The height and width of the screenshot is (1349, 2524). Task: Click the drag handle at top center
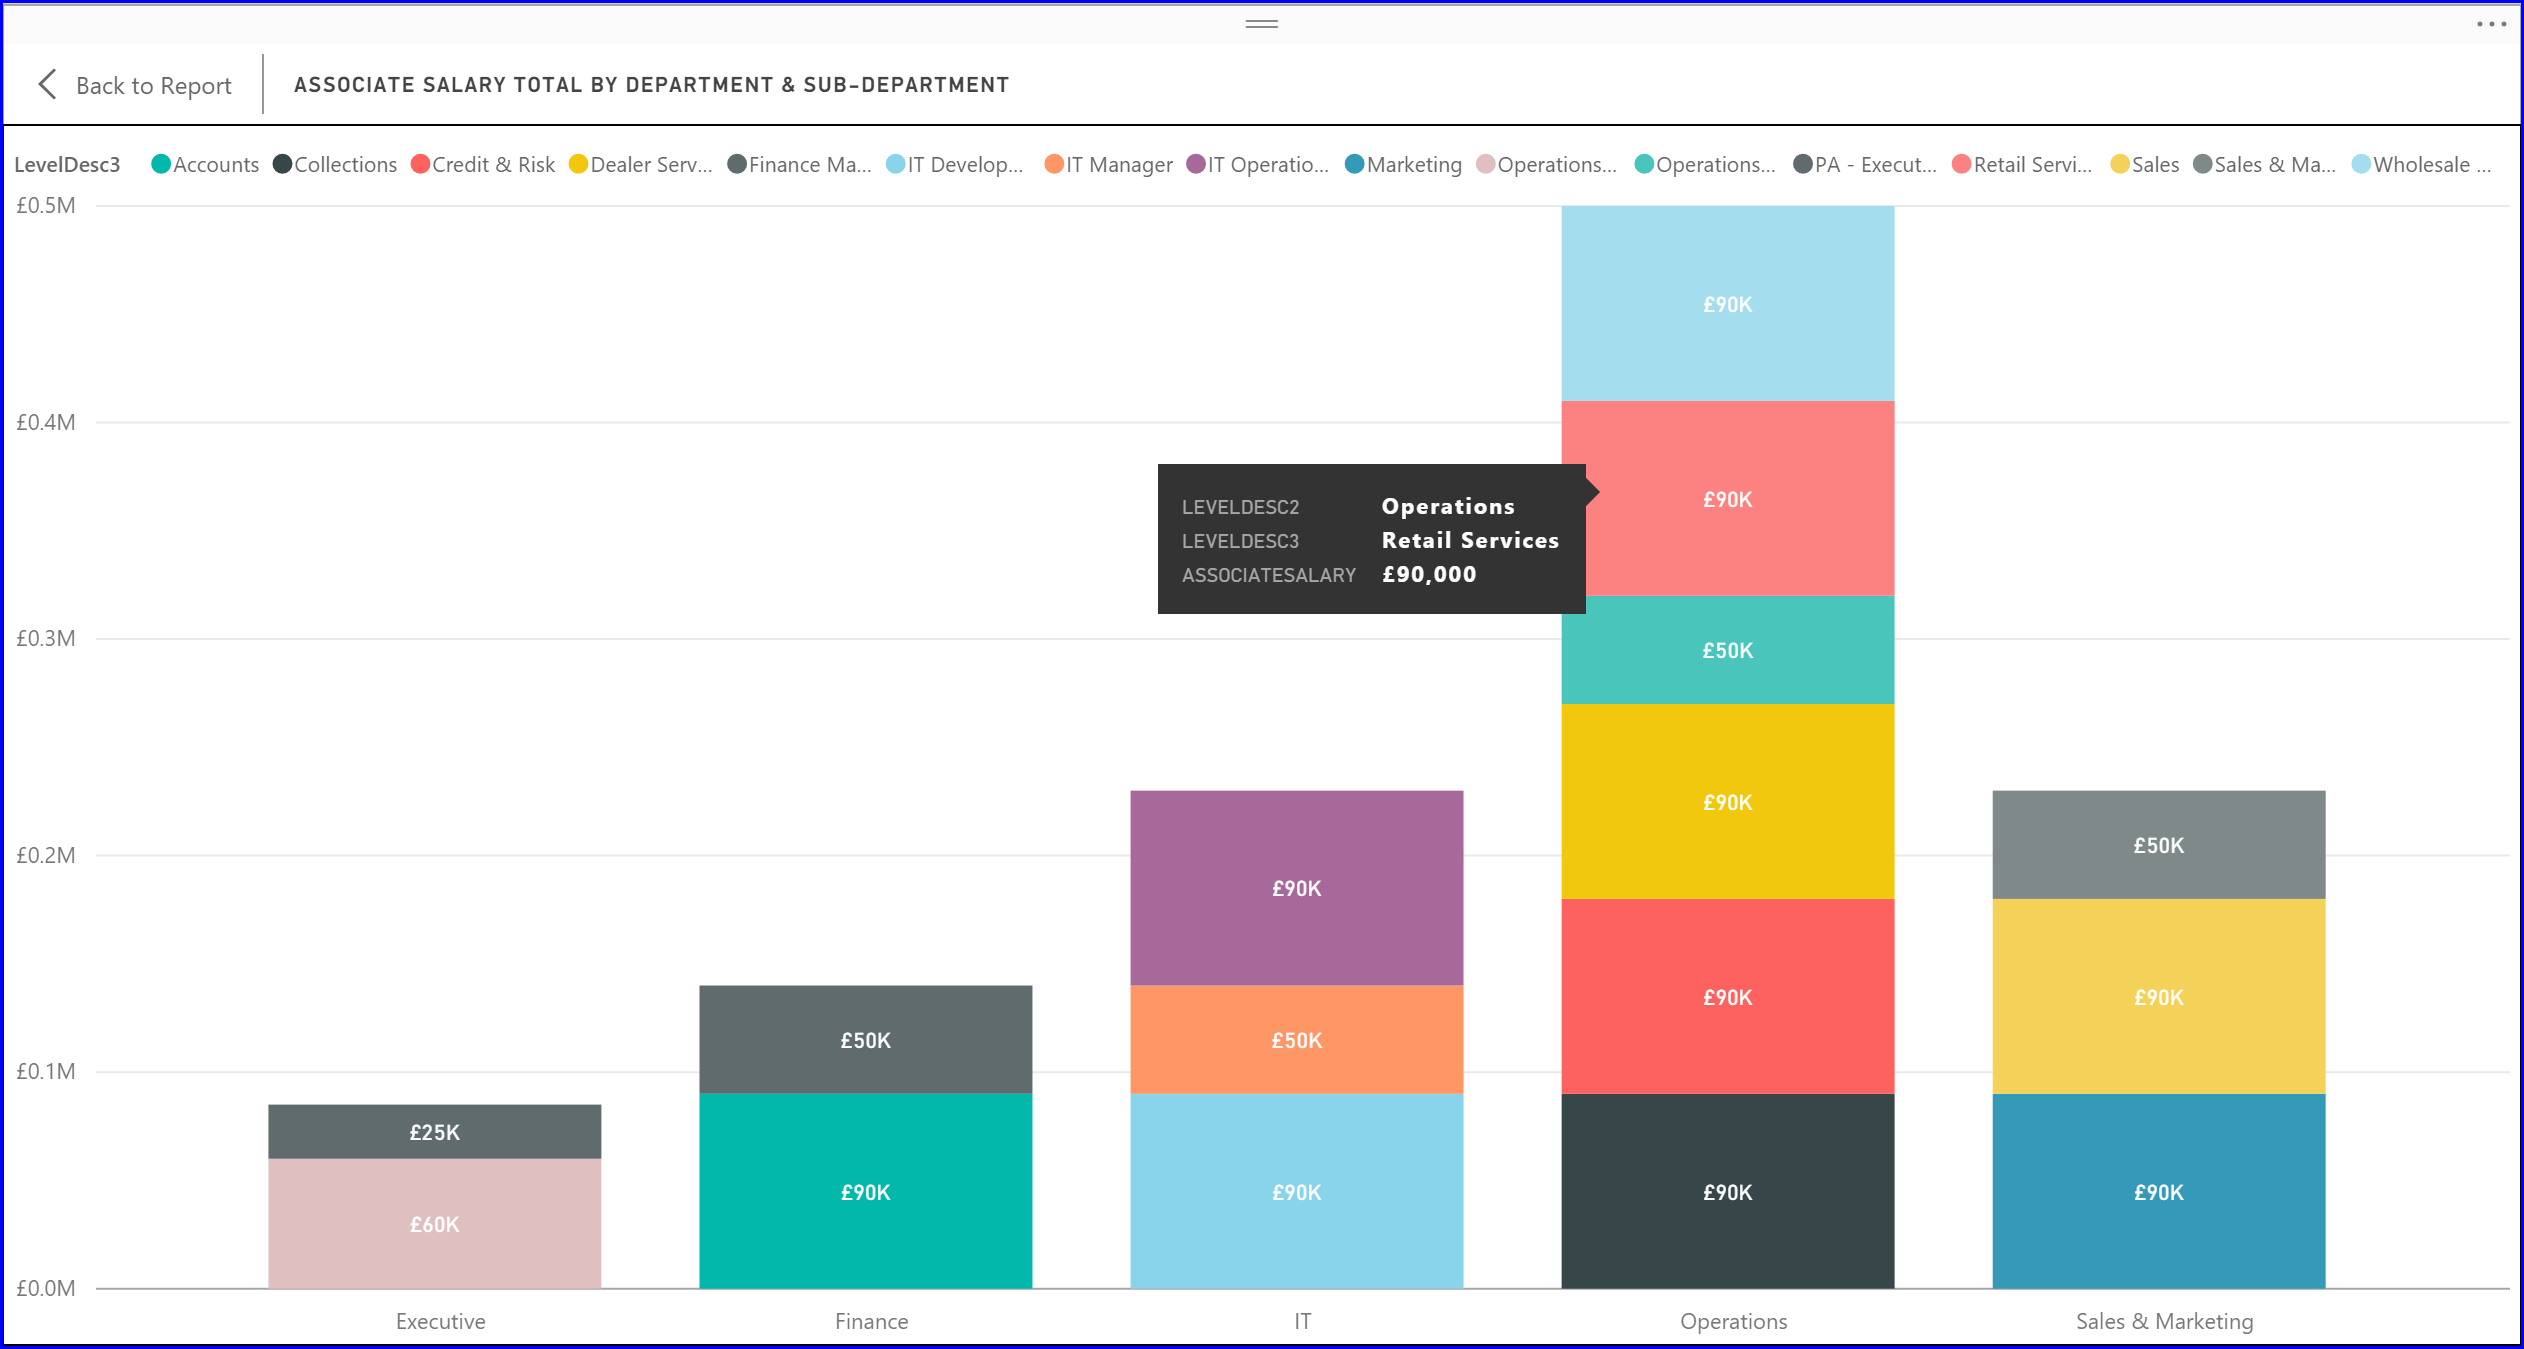tap(1262, 22)
